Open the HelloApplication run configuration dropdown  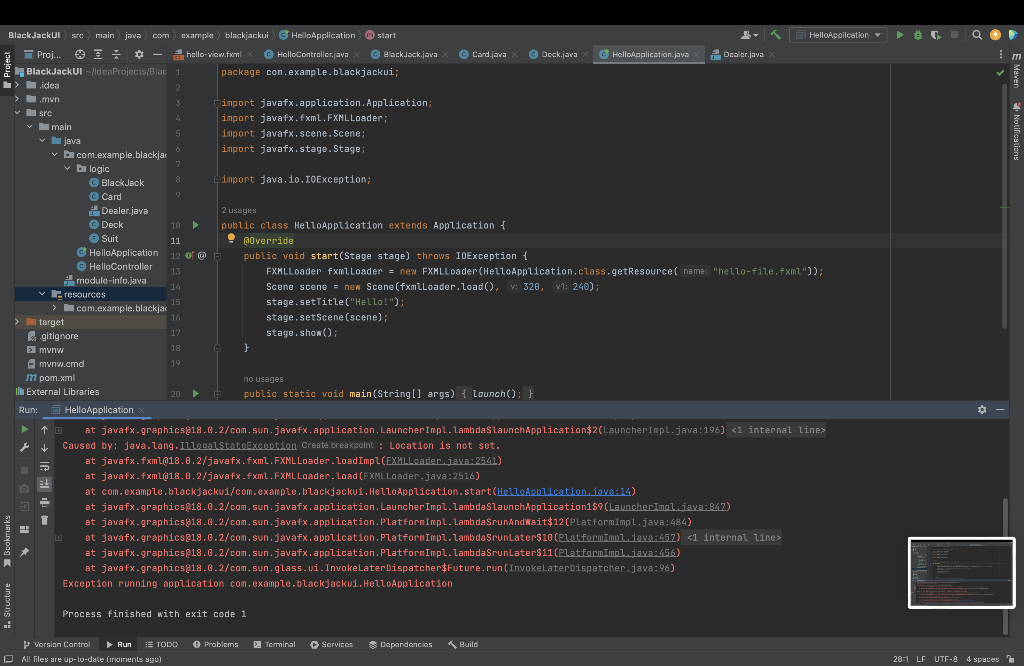coord(840,32)
